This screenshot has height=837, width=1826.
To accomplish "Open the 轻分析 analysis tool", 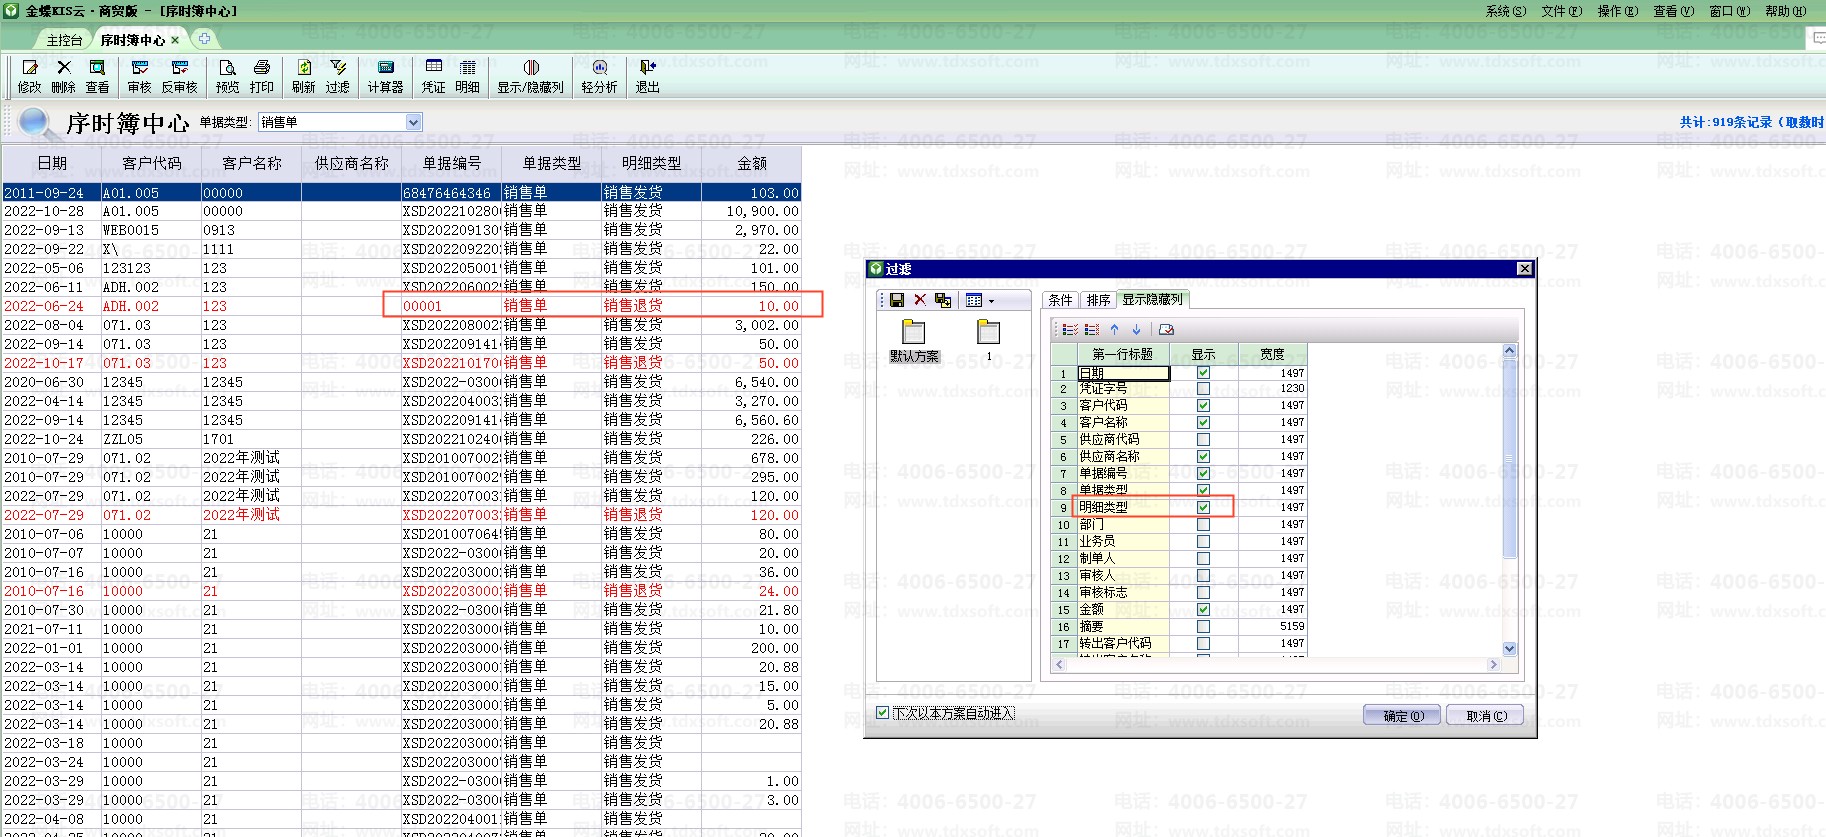I will tap(599, 76).
